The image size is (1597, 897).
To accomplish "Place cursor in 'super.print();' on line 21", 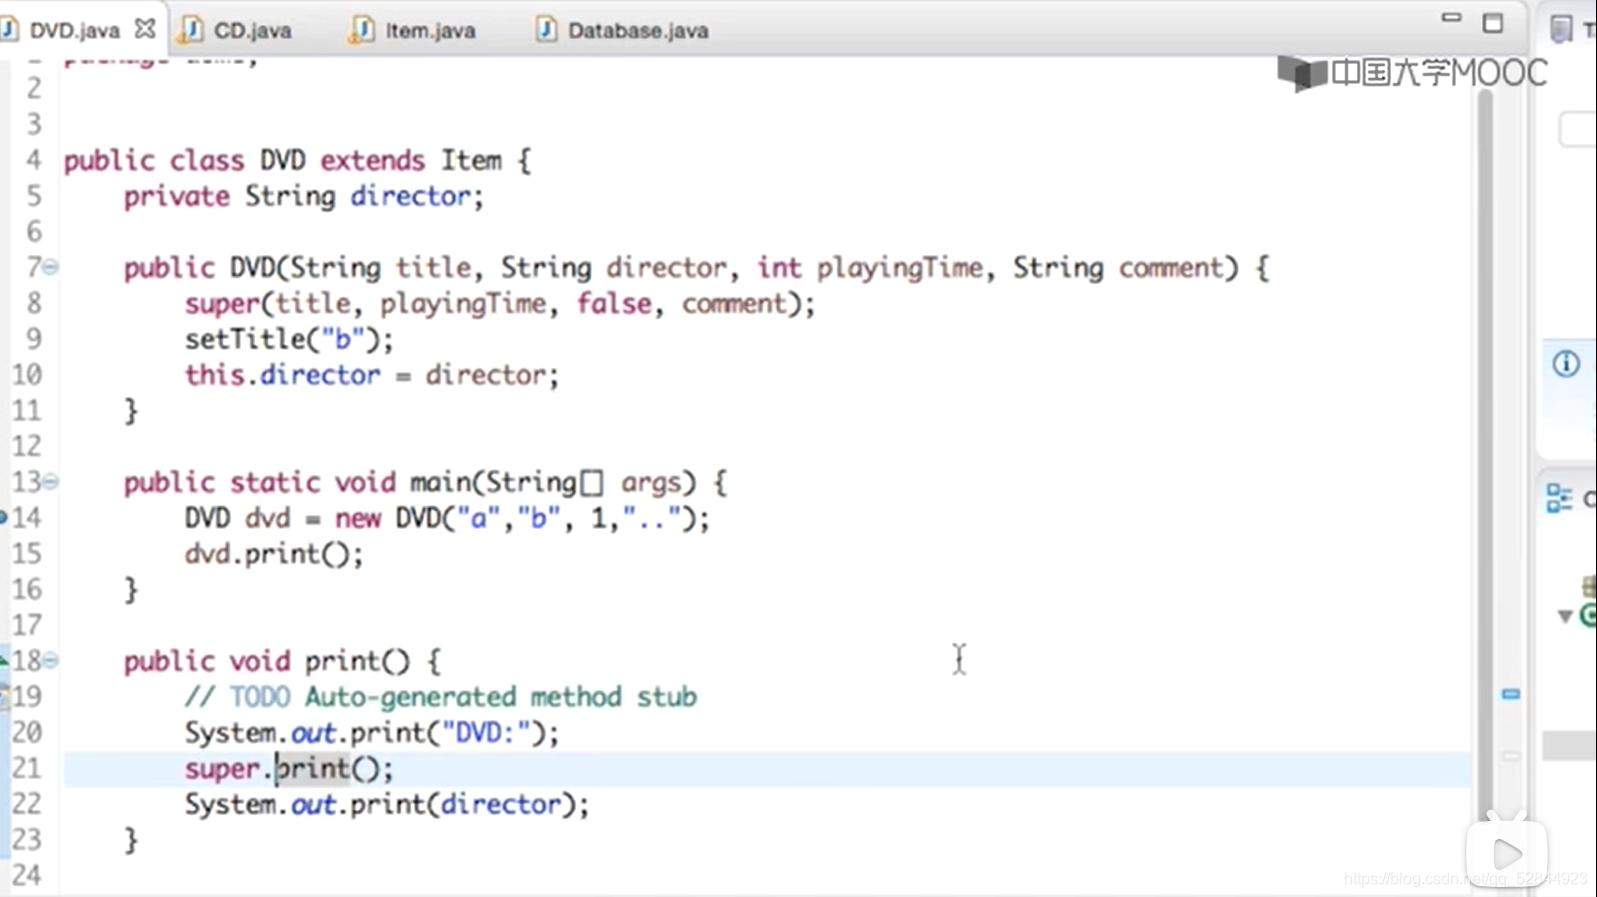I will [289, 768].
